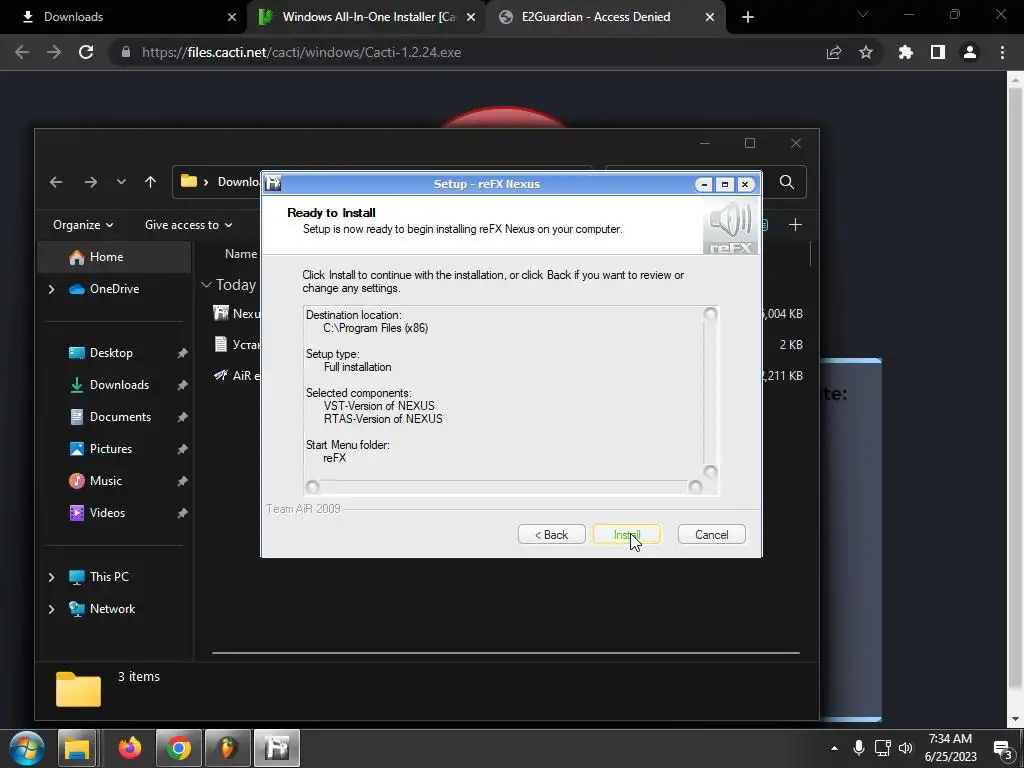This screenshot has height=768, width=1024.
Task: Click the Explorer search magnifier icon
Action: pyautogui.click(x=787, y=182)
